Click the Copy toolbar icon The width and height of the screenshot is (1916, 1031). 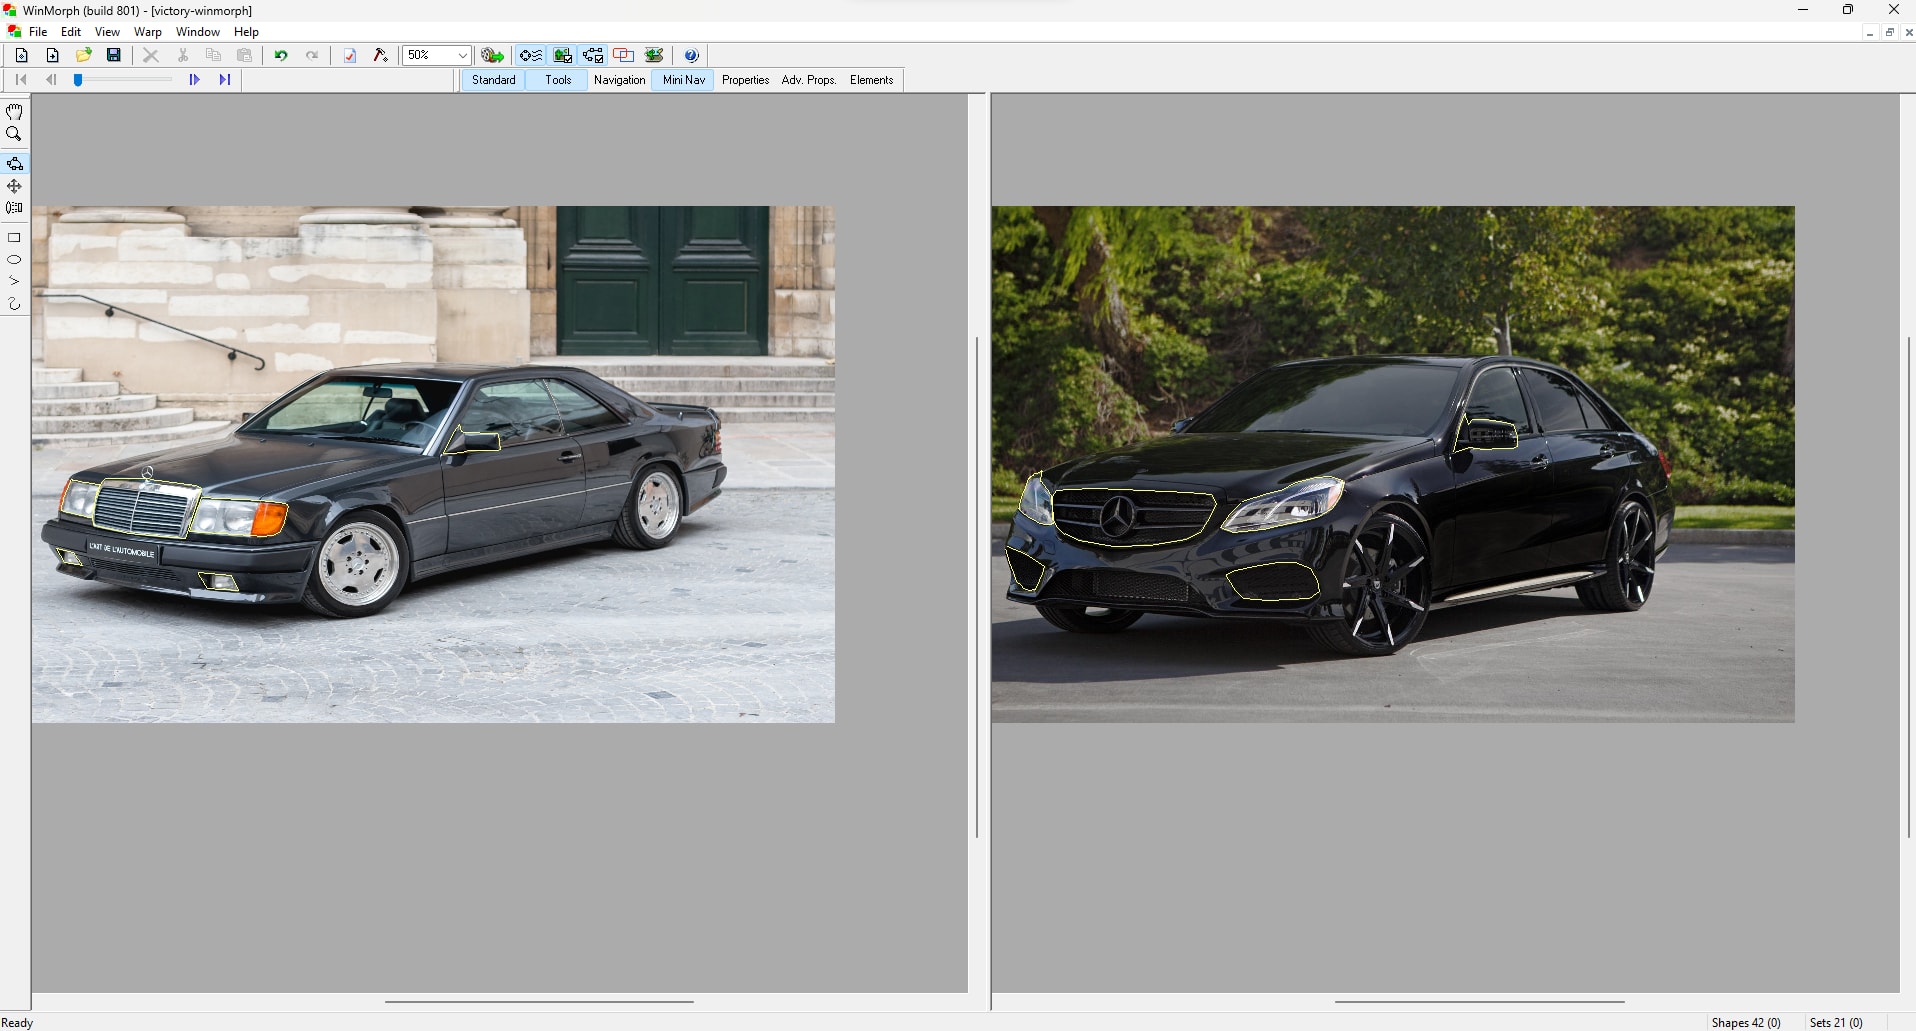[213, 55]
